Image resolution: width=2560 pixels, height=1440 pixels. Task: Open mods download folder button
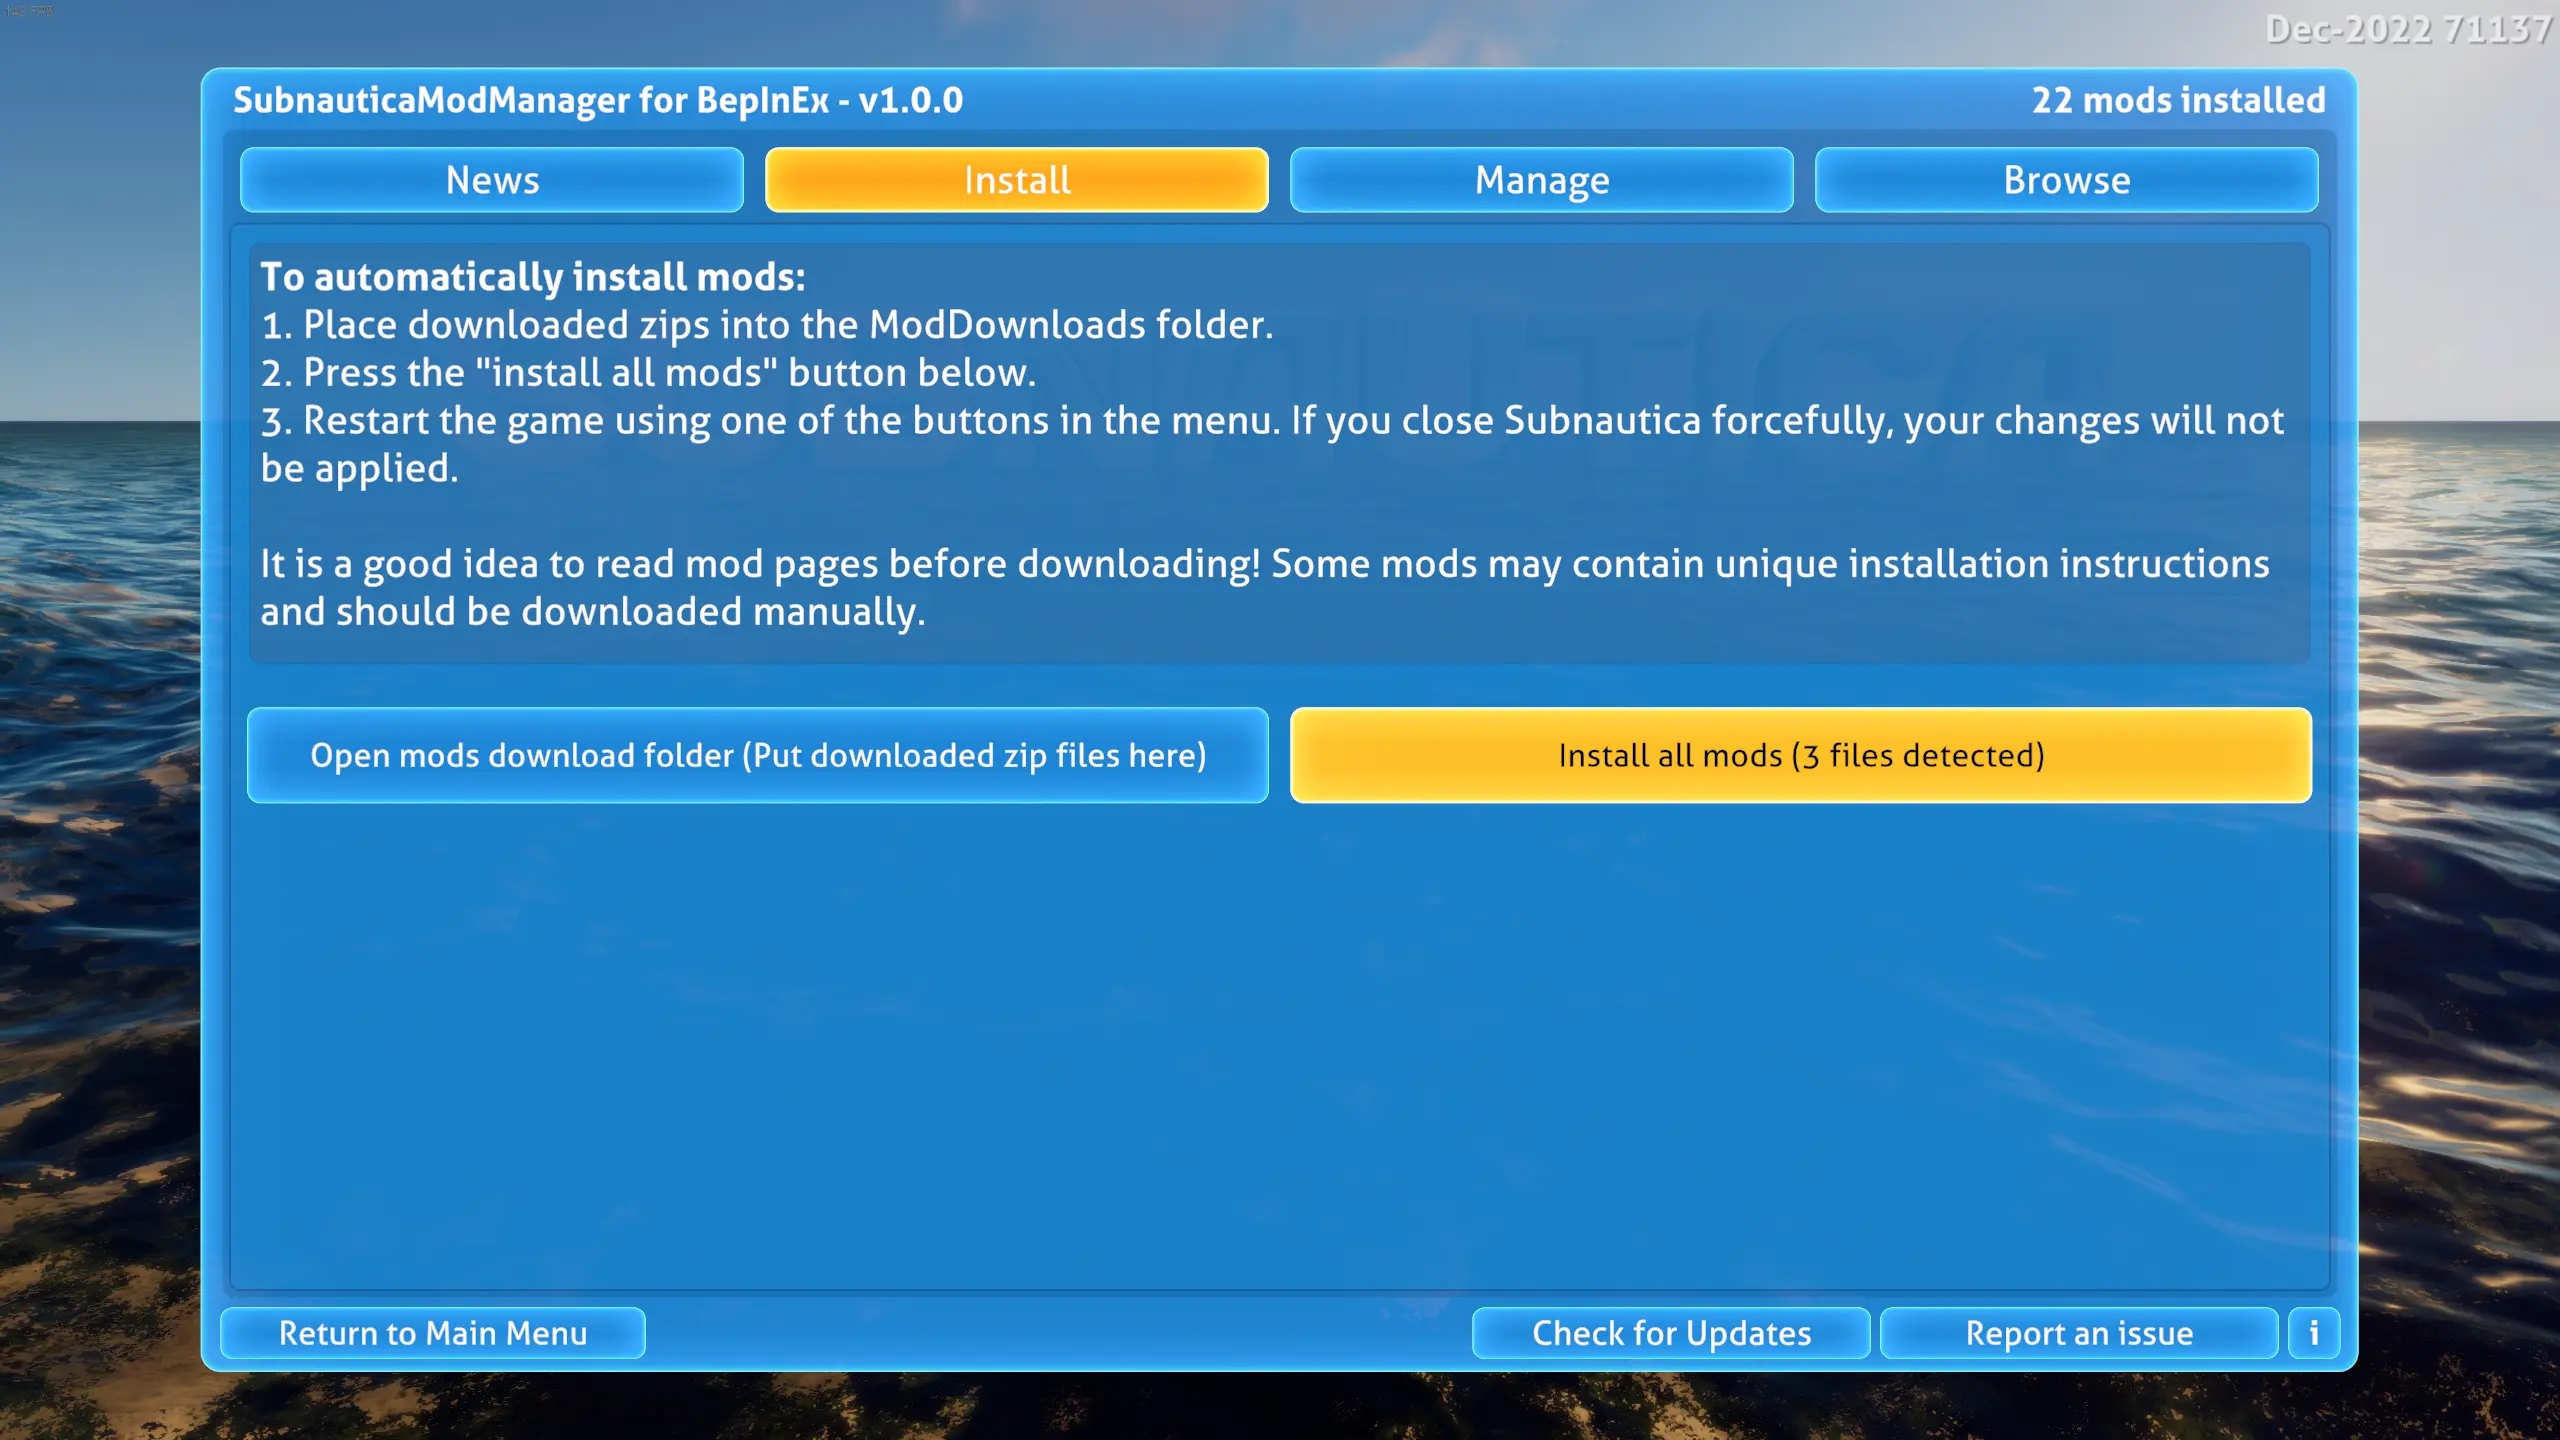click(x=758, y=755)
